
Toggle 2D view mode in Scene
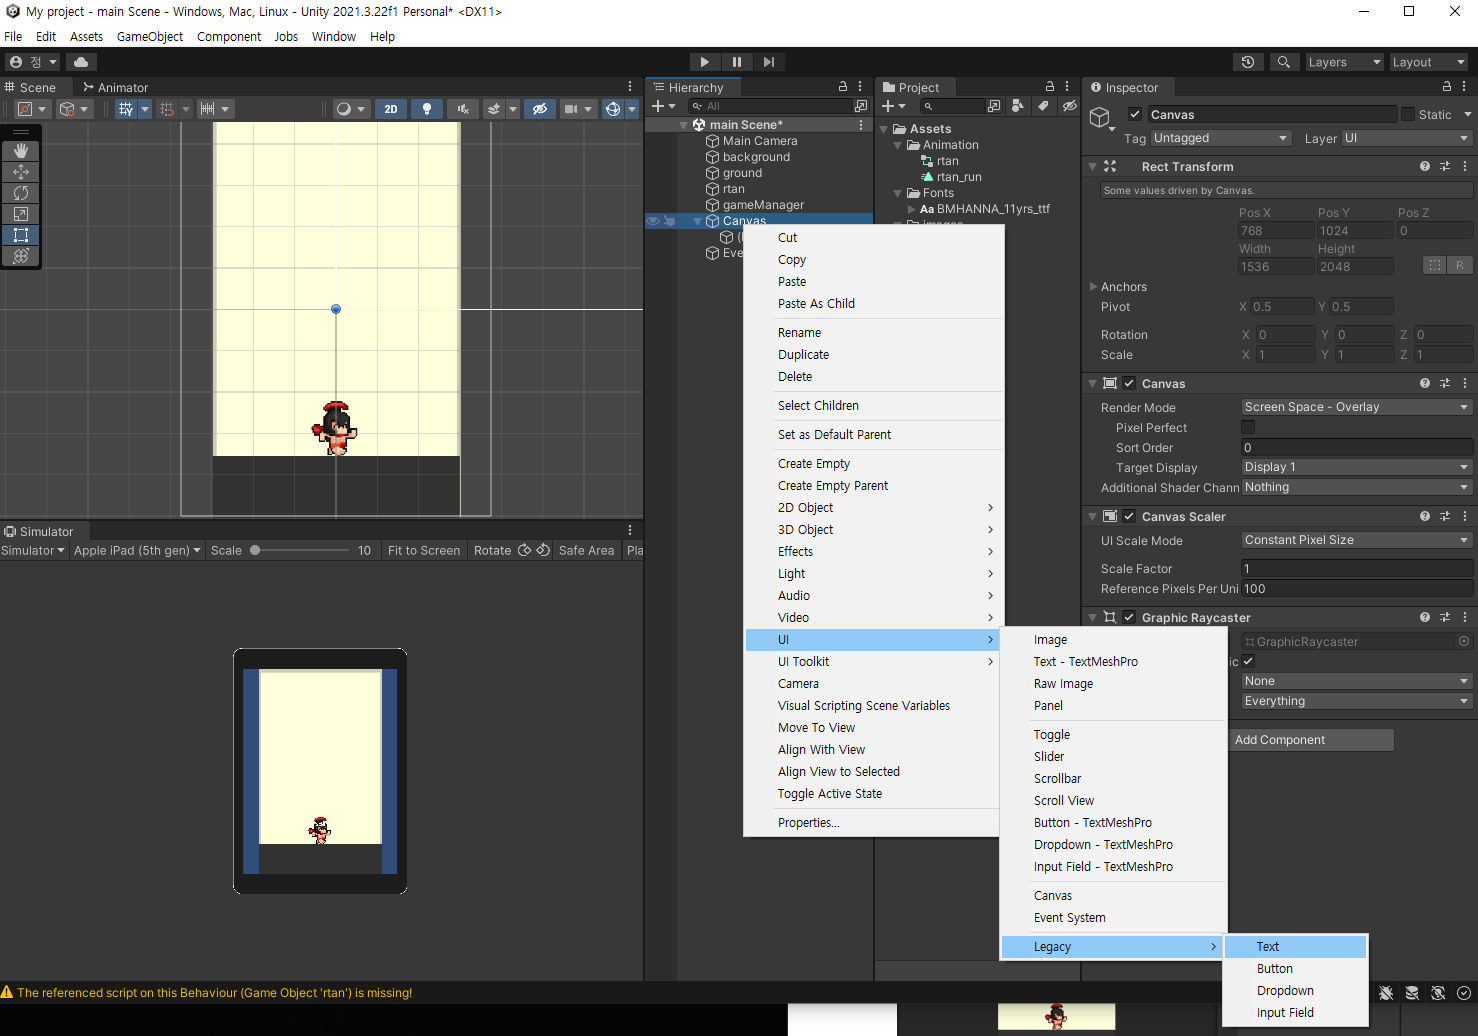click(x=391, y=109)
